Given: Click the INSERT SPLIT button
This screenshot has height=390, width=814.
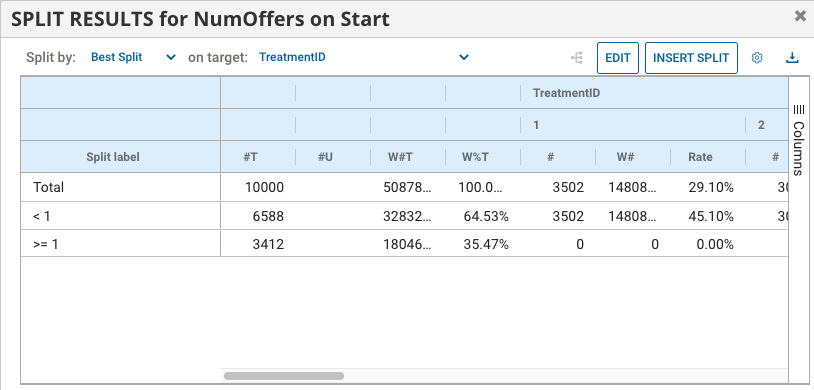Looking at the screenshot, I should [691, 58].
